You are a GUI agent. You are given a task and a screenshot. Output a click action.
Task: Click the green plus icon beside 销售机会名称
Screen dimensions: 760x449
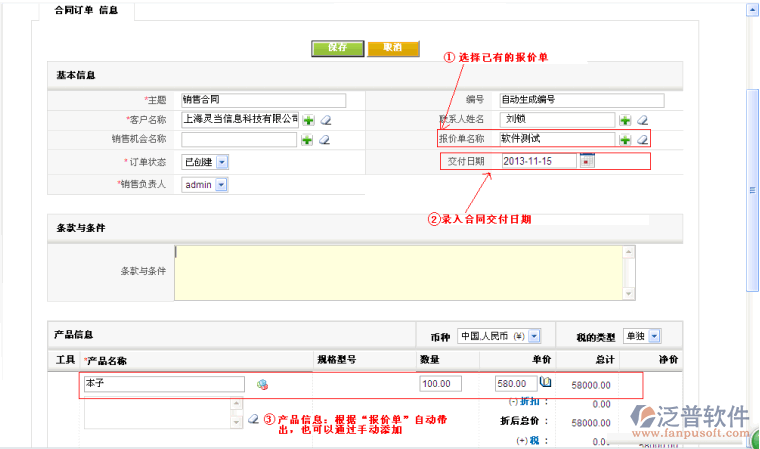(309, 140)
